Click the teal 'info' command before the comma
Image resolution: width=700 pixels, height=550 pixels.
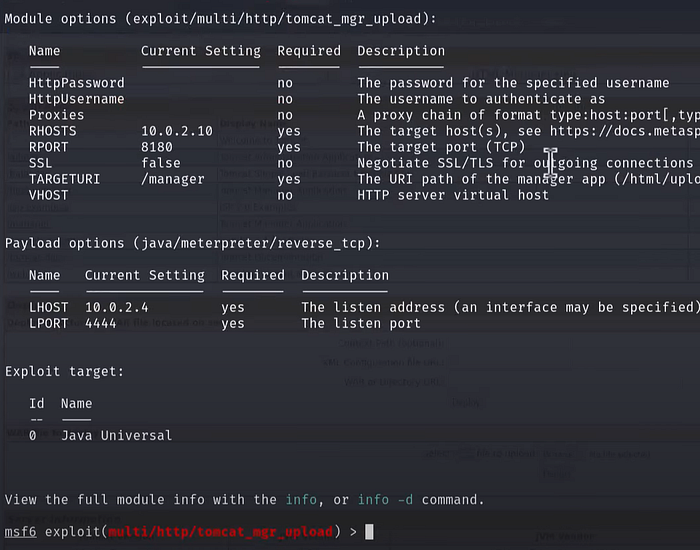301,500
